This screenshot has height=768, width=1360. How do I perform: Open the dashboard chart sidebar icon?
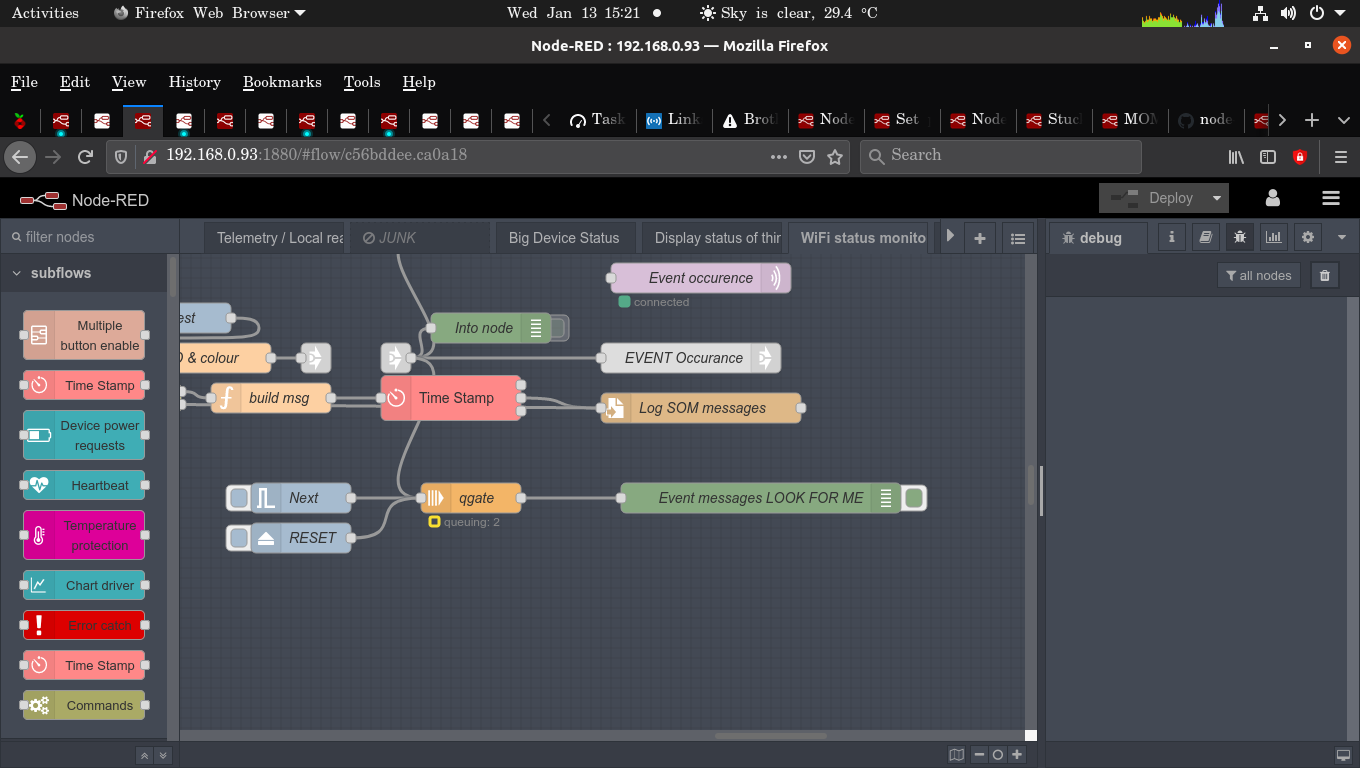coord(1273,237)
